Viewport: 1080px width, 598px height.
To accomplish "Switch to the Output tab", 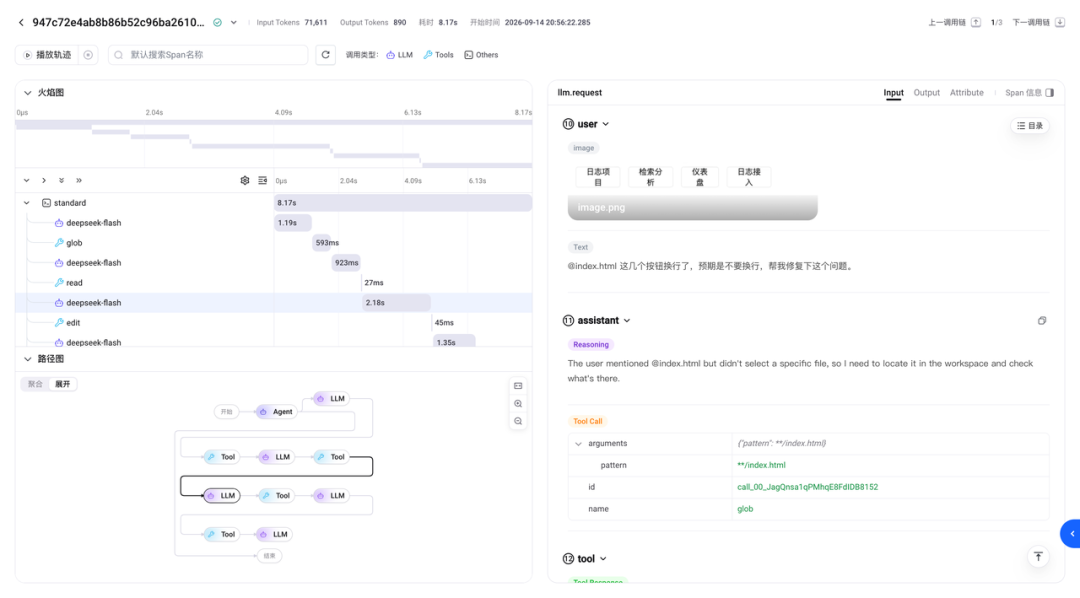I will click(926, 92).
